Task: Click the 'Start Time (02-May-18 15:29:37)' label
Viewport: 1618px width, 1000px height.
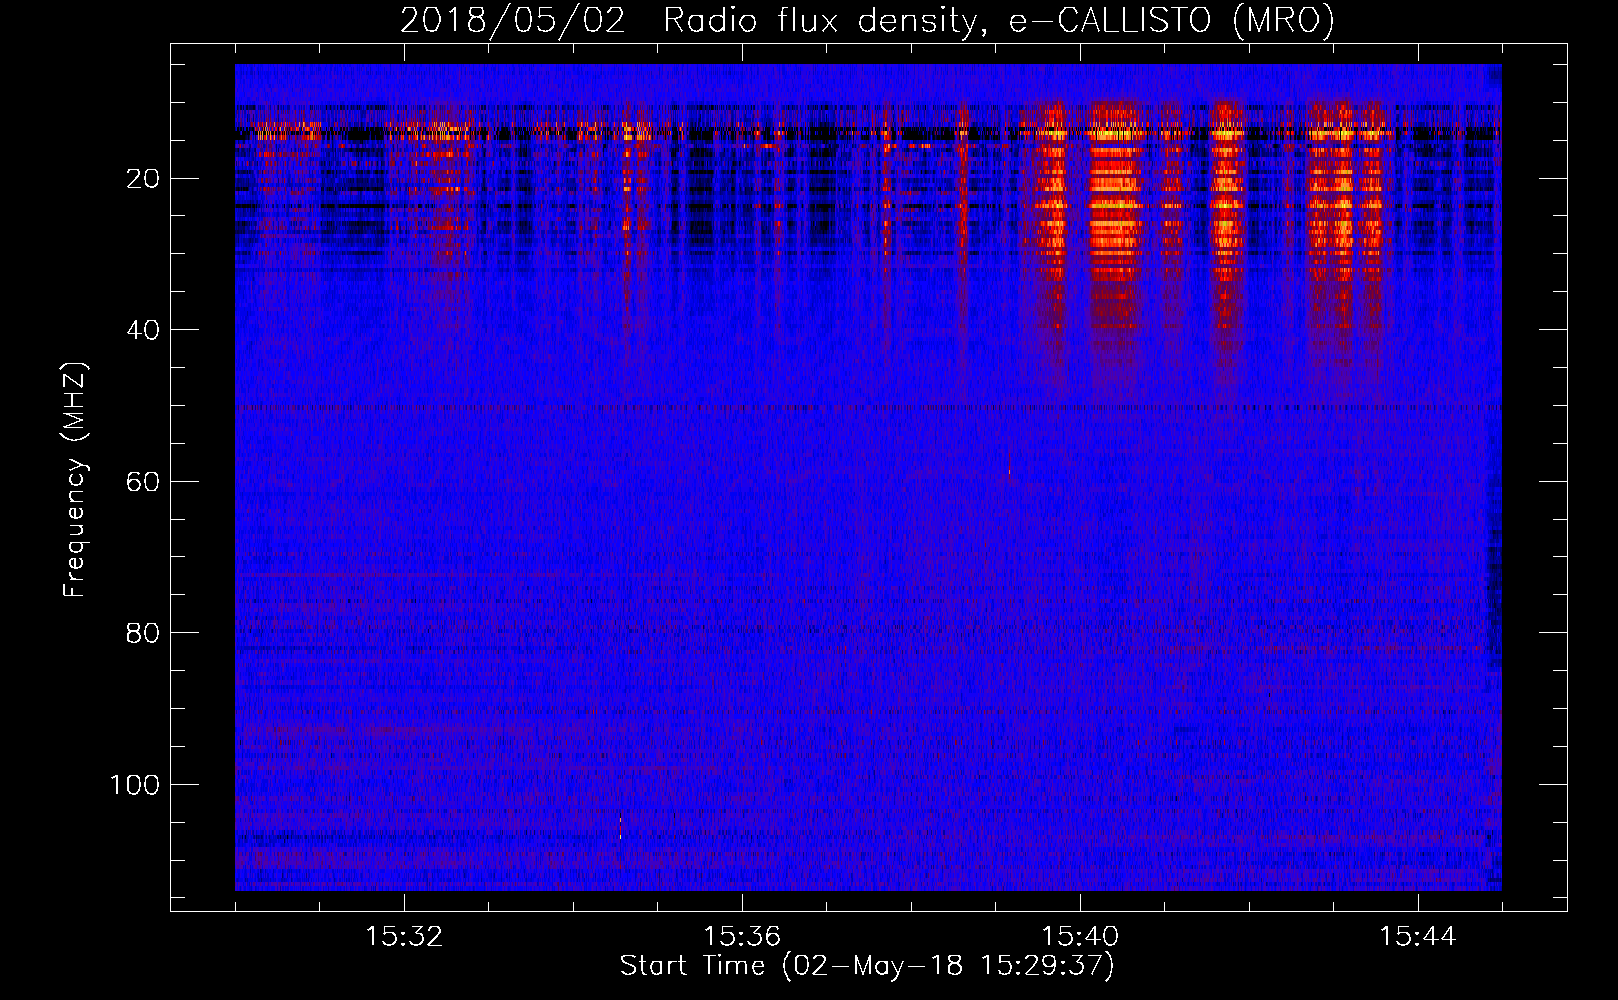Action: pyautogui.click(x=867, y=966)
